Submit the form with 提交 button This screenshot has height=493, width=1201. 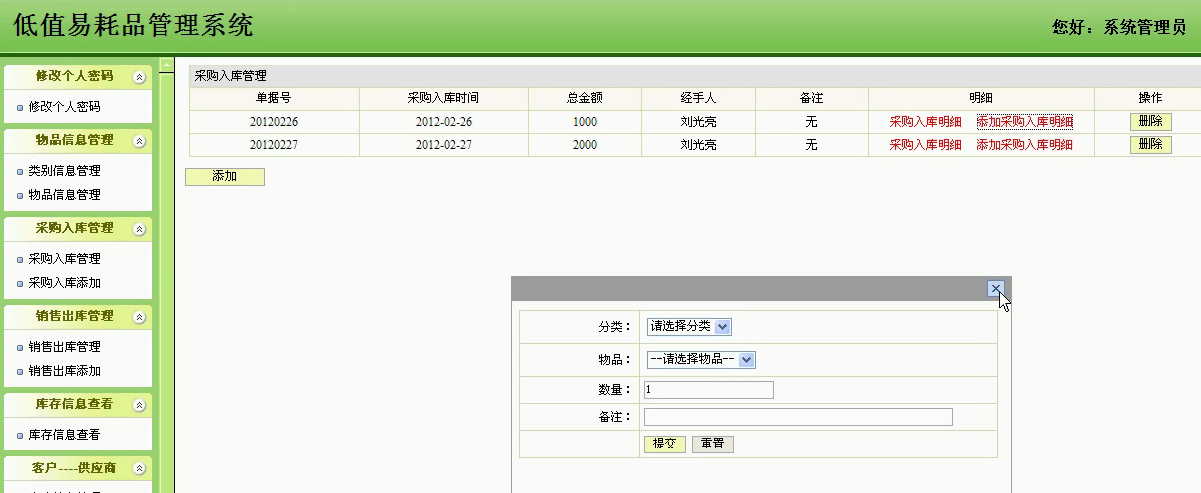click(665, 444)
